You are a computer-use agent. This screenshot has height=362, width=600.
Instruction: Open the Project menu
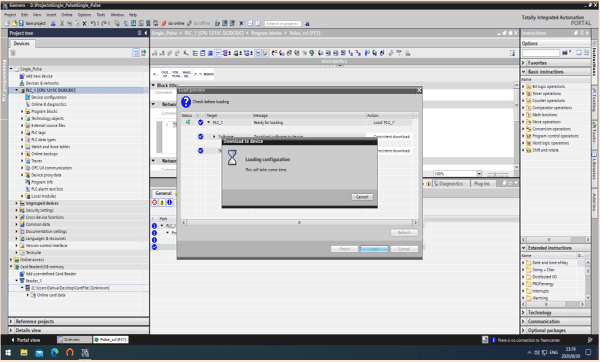coord(10,15)
